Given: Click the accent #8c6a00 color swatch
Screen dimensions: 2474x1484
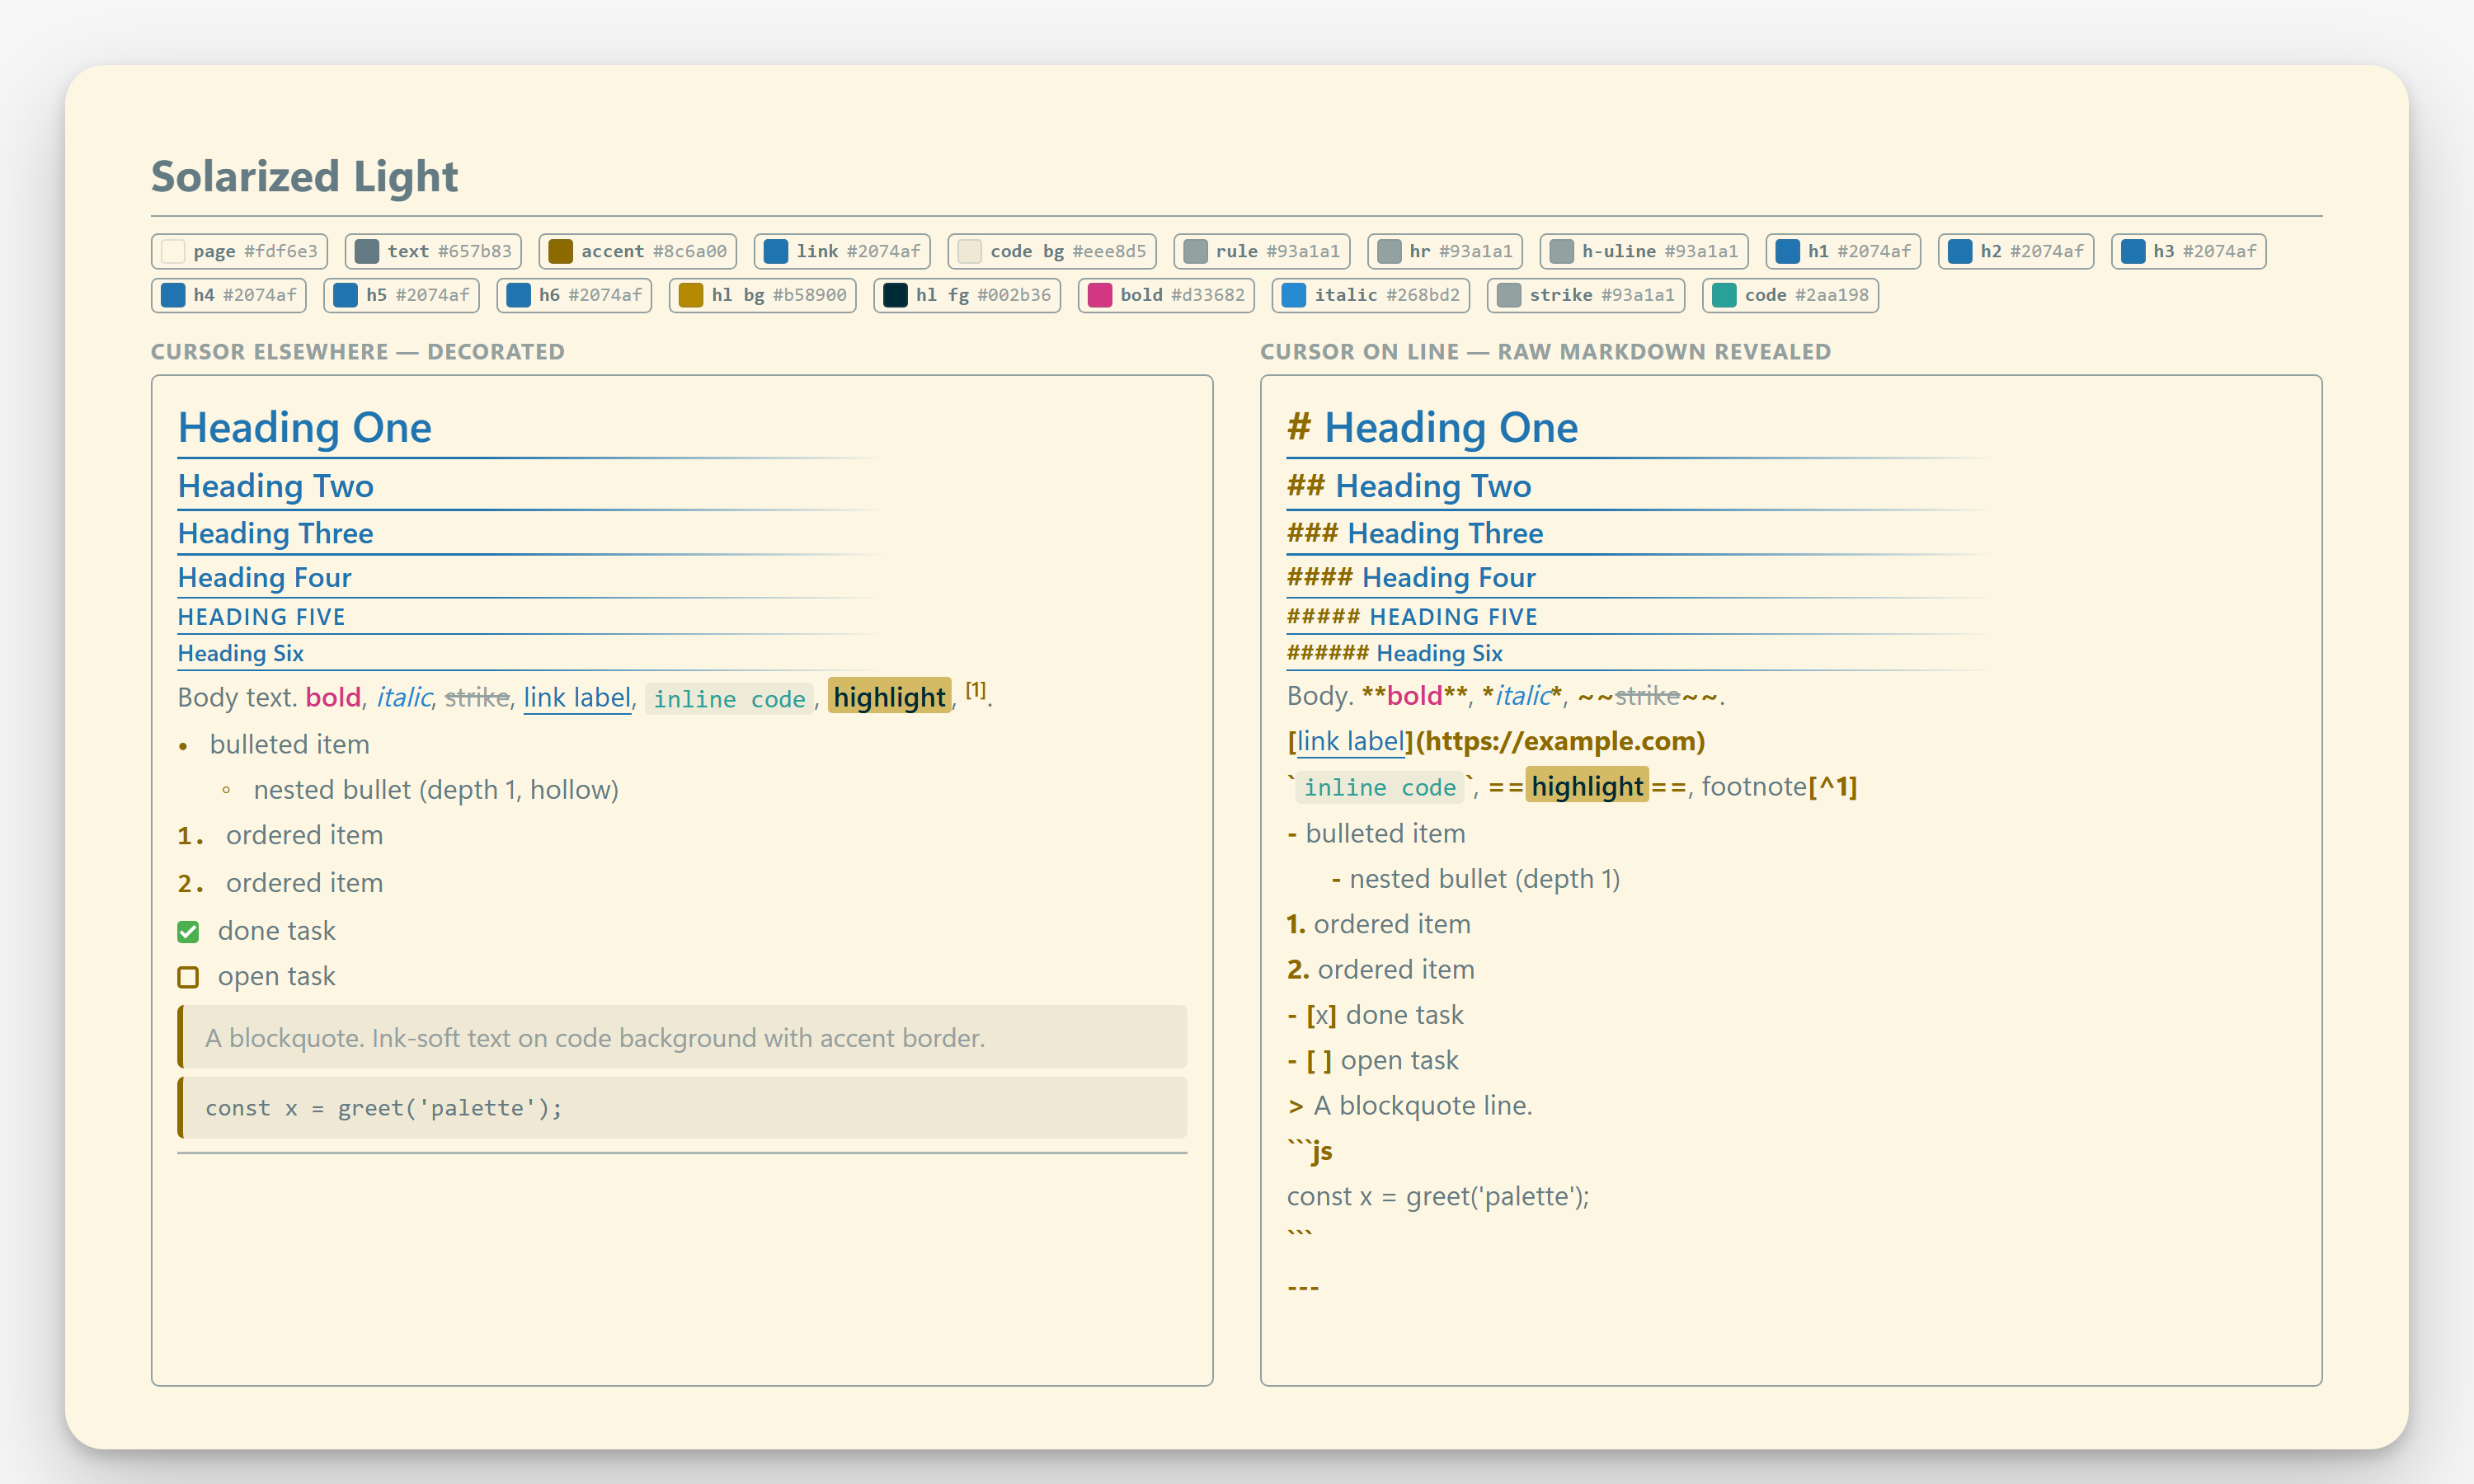Looking at the screenshot, I should coord(638,251).
